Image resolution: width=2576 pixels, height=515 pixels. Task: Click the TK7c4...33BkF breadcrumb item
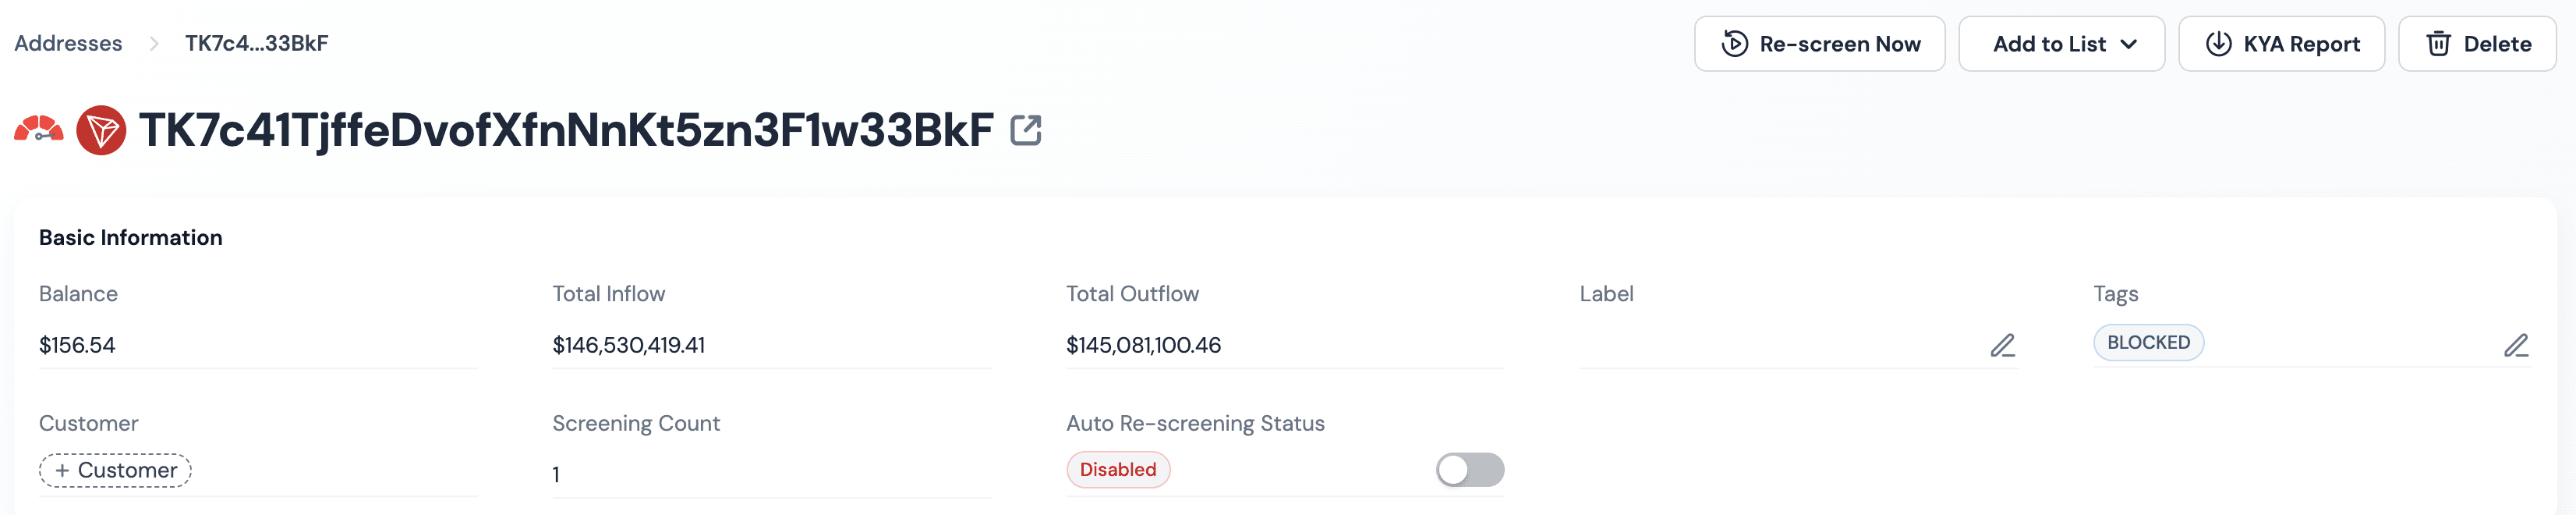pyautogui.click(x=256, y=43)
